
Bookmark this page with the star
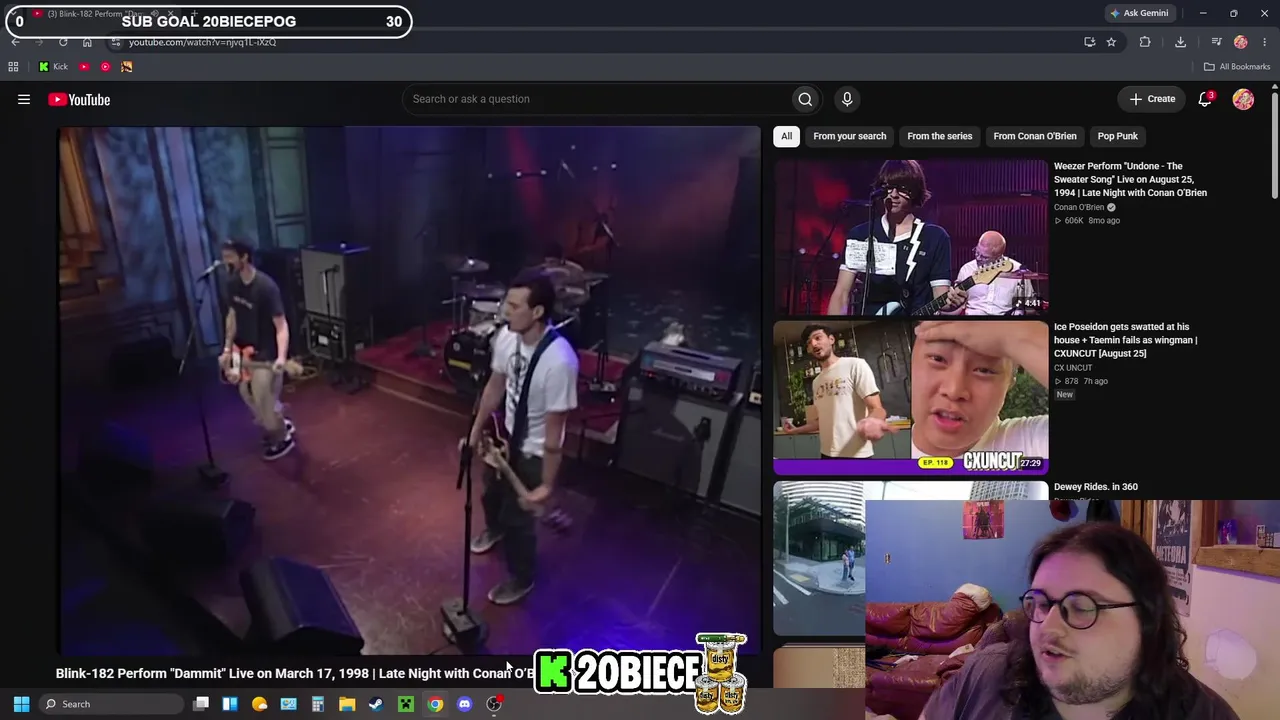[1111, 42]
